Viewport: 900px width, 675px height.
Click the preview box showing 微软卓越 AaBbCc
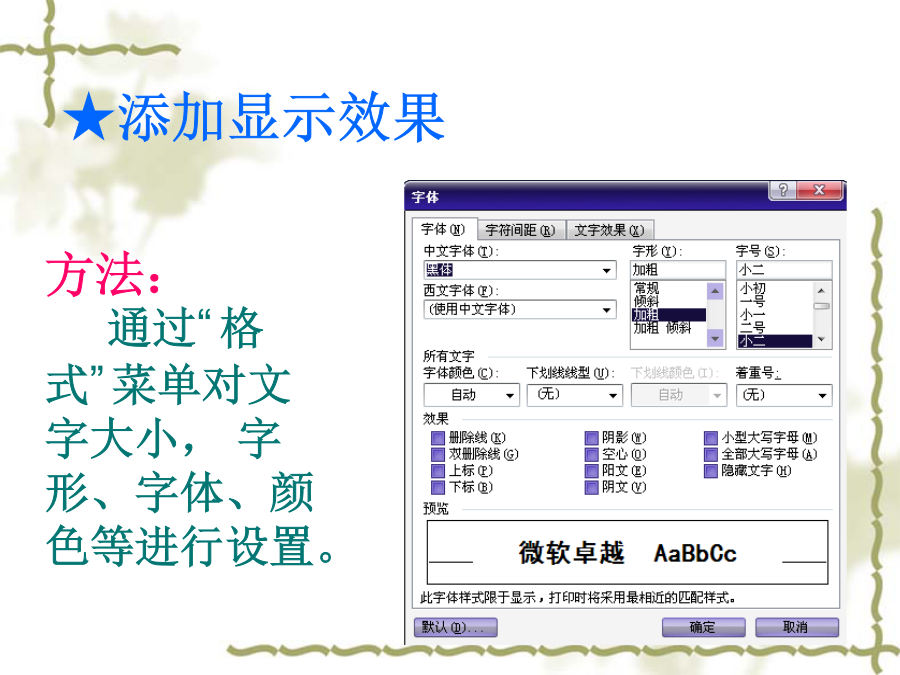point(627,552)
